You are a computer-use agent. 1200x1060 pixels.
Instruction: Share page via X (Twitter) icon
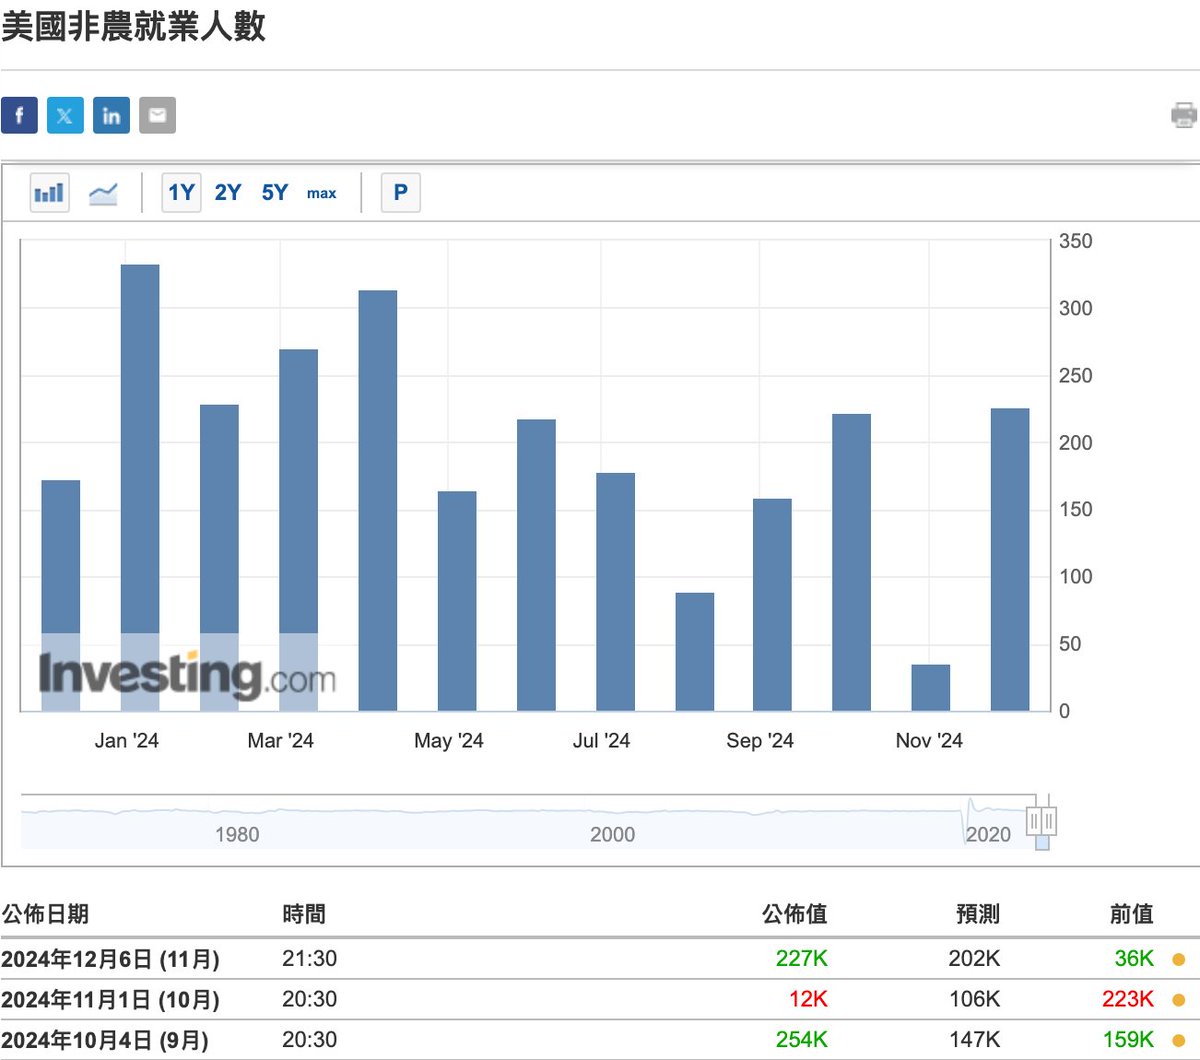(x=65, y=115)
